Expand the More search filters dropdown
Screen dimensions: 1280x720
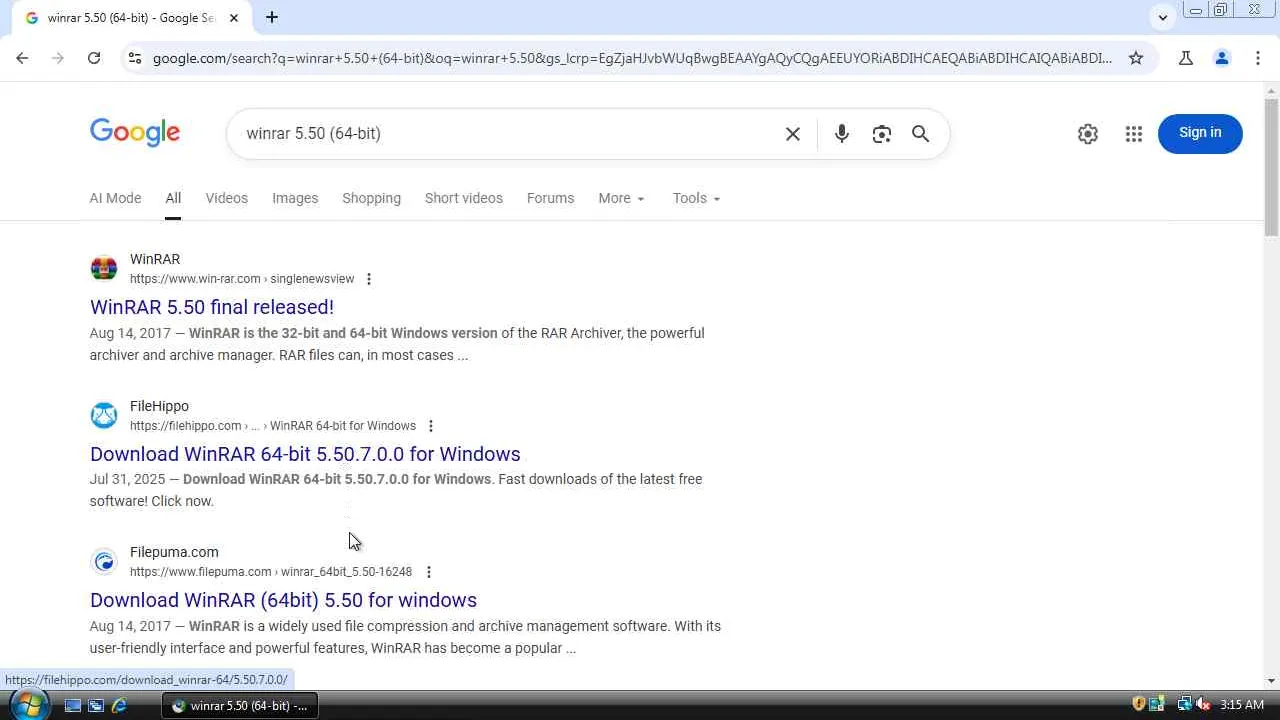621,198
